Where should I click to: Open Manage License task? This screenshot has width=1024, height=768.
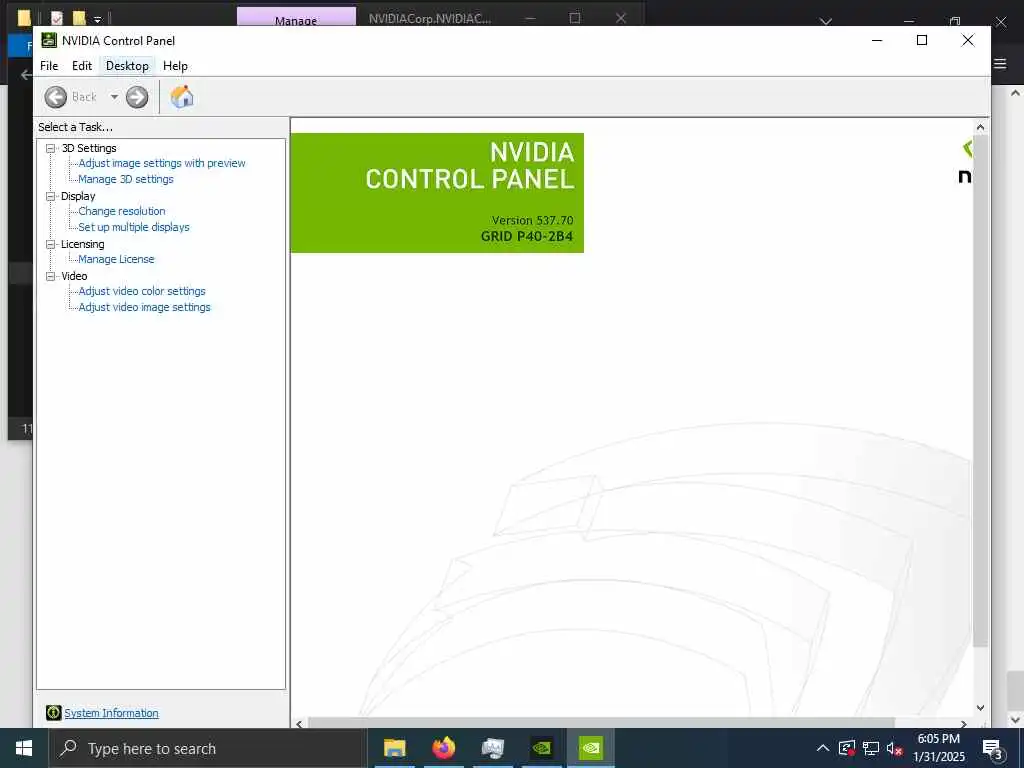pyautogui.click(x=116, y=259)
